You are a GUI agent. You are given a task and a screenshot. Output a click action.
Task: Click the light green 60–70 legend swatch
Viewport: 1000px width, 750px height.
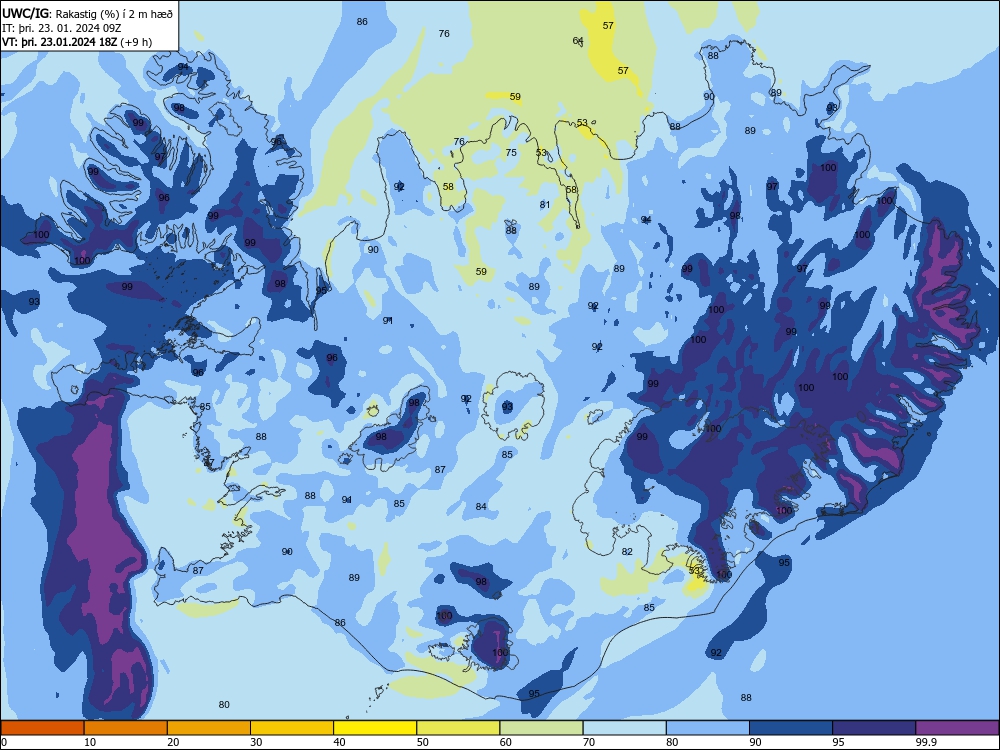[541, 728]
